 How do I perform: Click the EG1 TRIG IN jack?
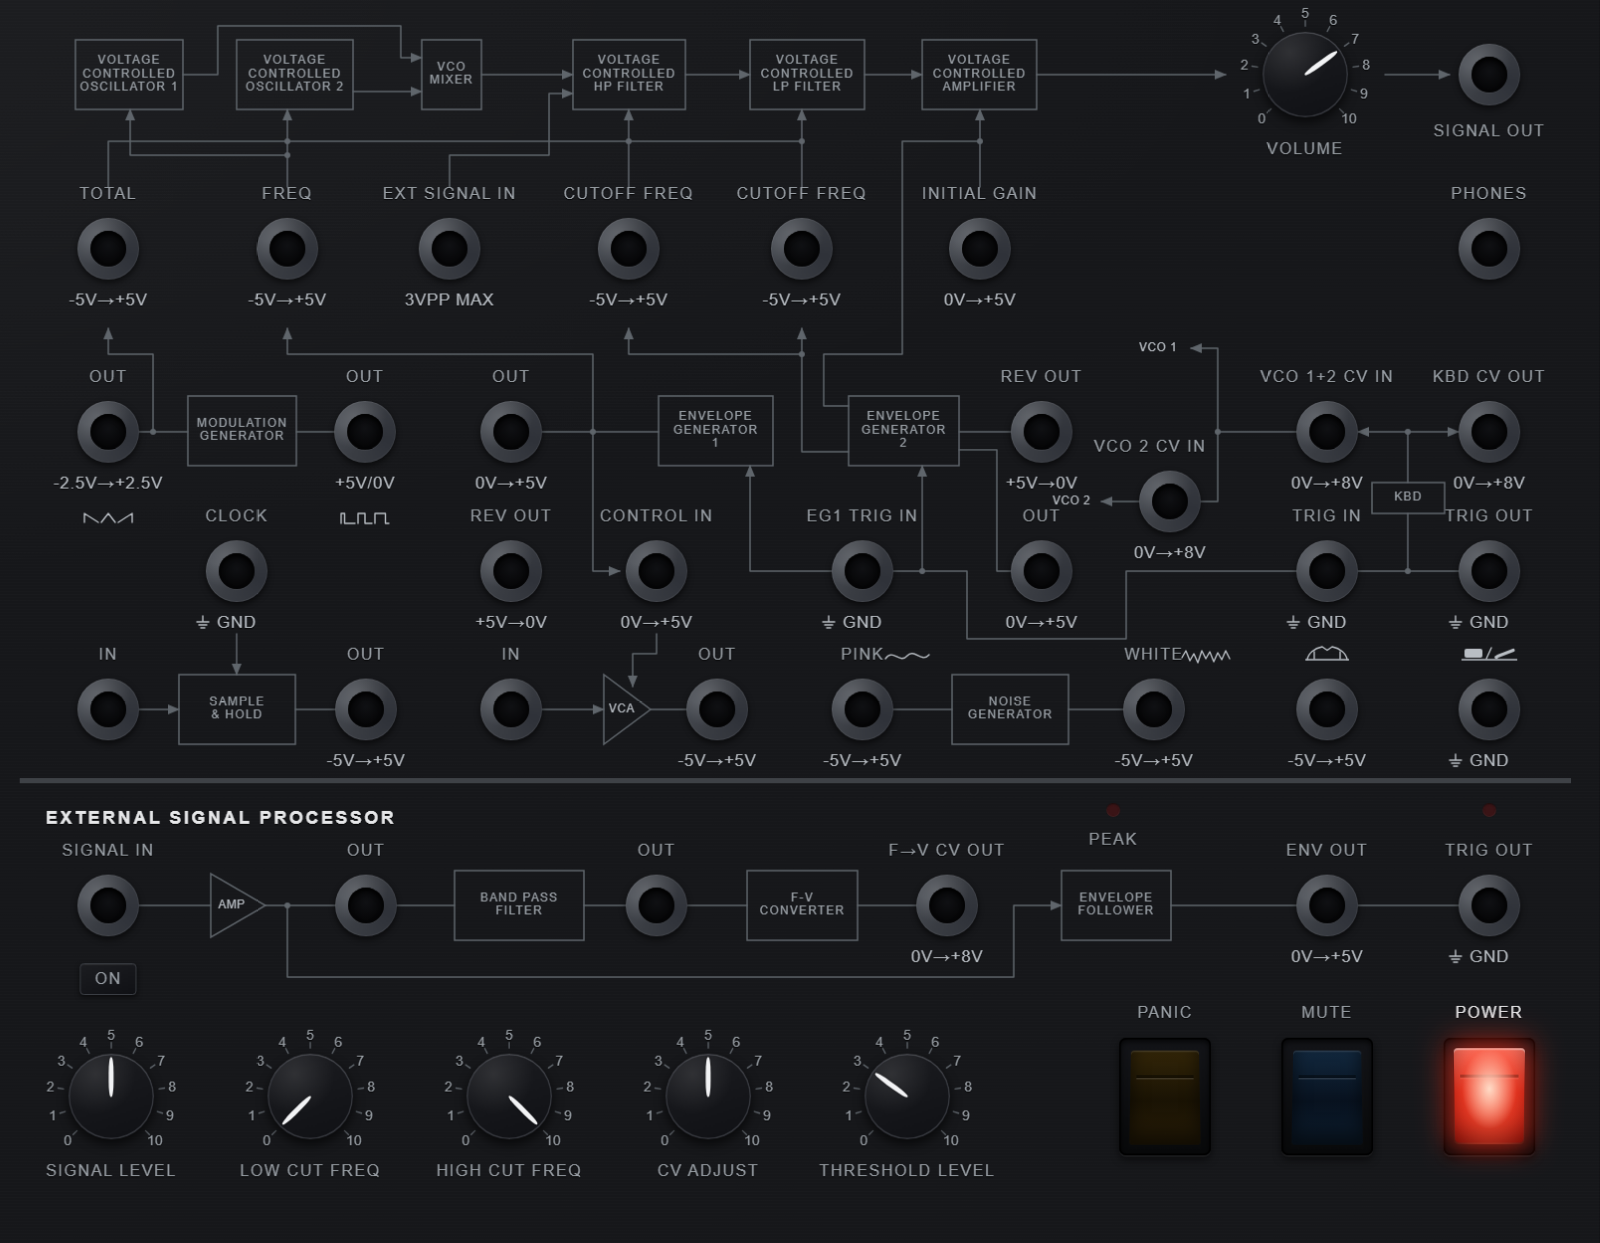862,571
